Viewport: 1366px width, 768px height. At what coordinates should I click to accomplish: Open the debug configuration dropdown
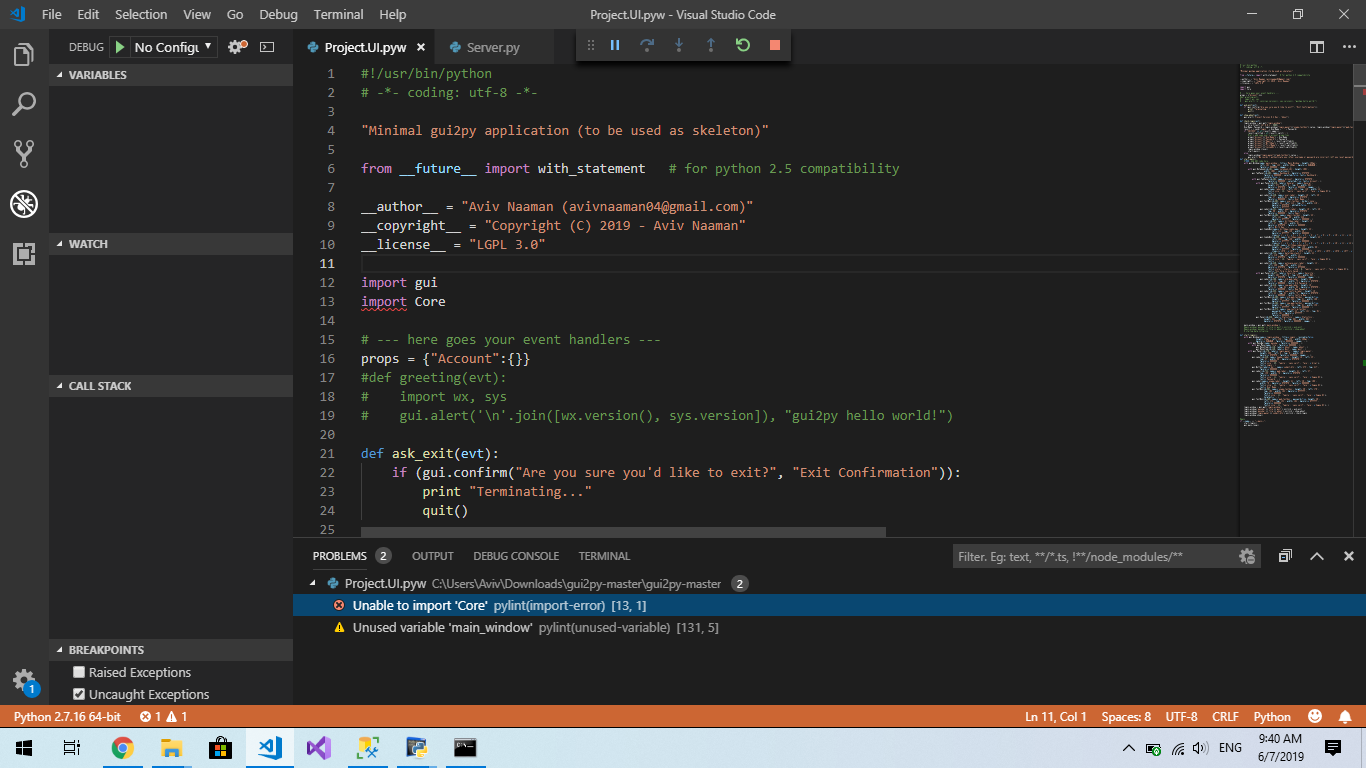tap(174, 47)
